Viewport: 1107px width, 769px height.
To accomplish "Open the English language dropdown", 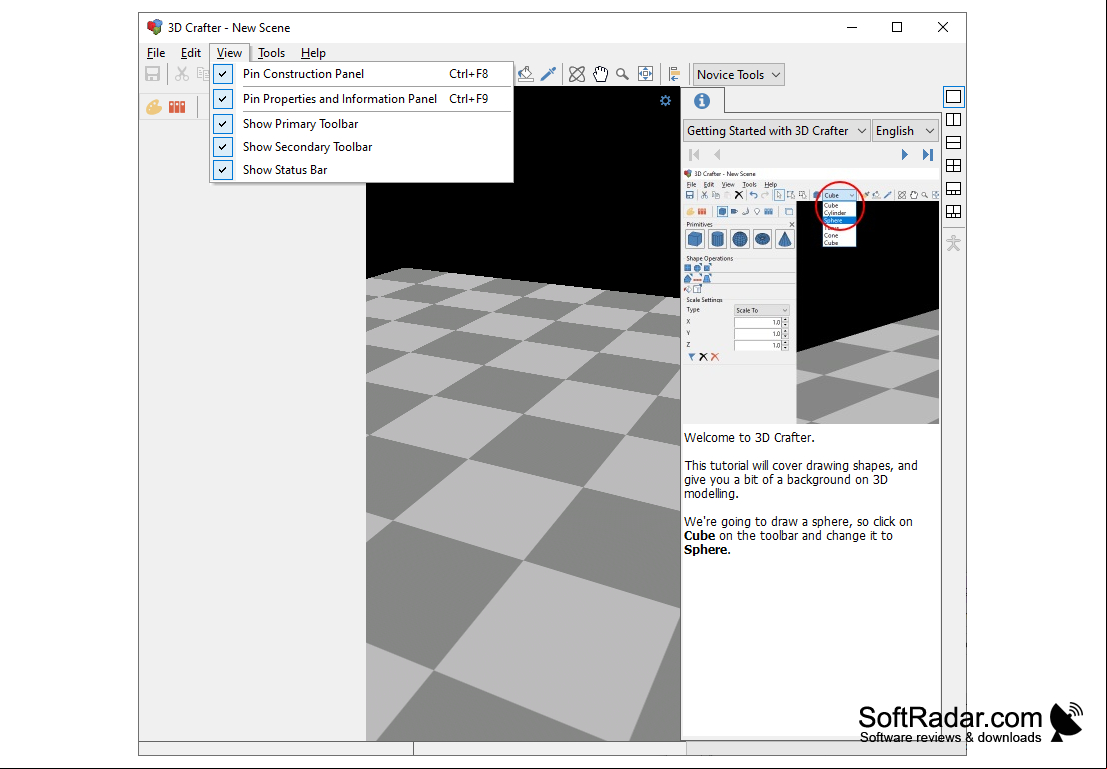I will (905, 131).
